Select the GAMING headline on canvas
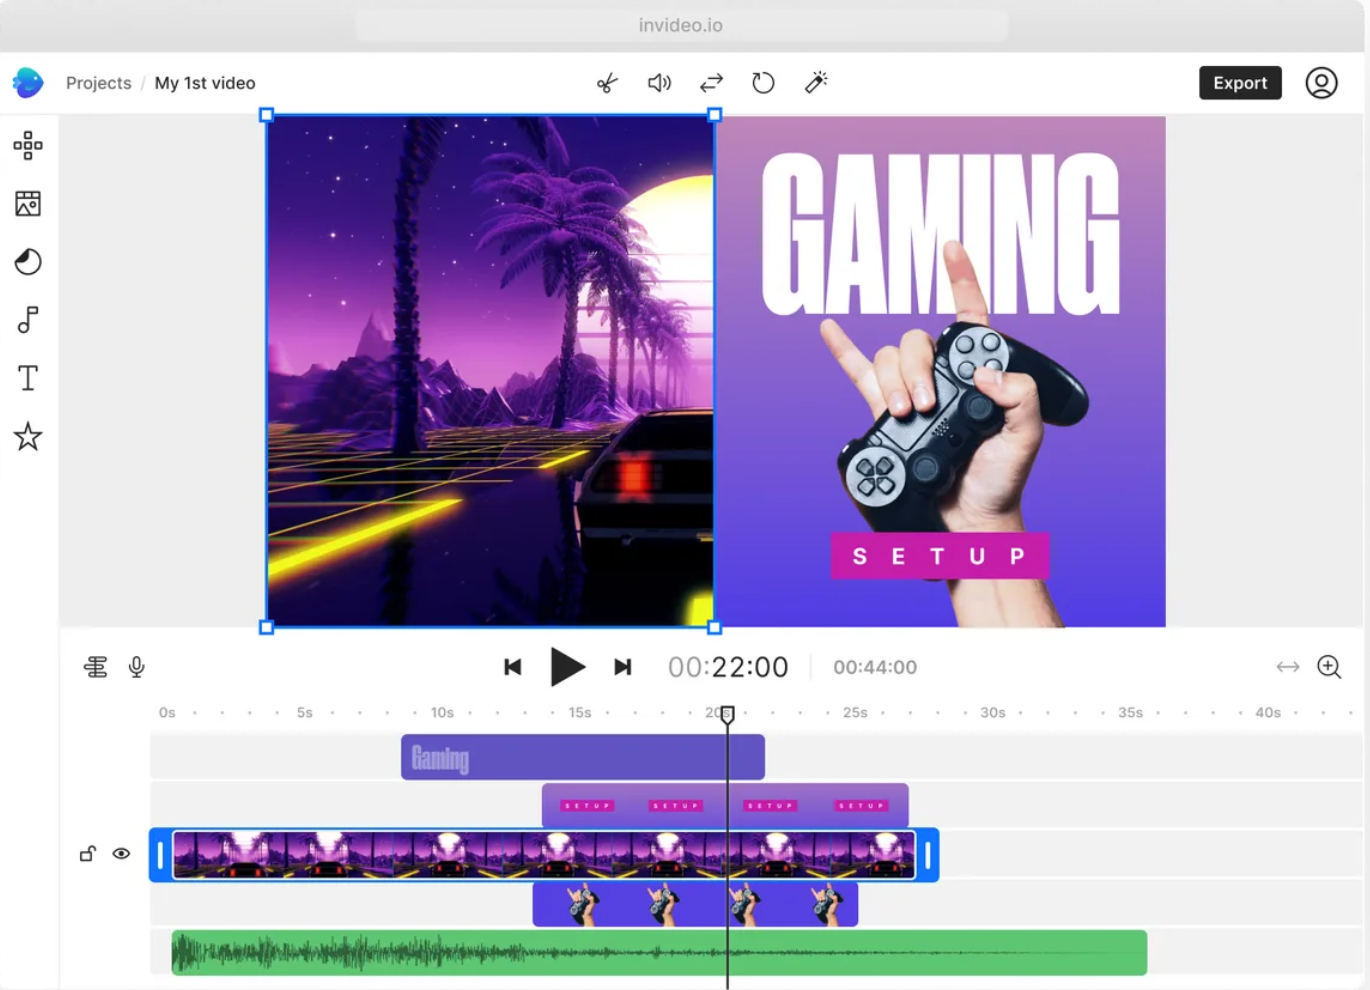Image resolution: width=1370 pixels, height=990 pixels. pos(941,234)
